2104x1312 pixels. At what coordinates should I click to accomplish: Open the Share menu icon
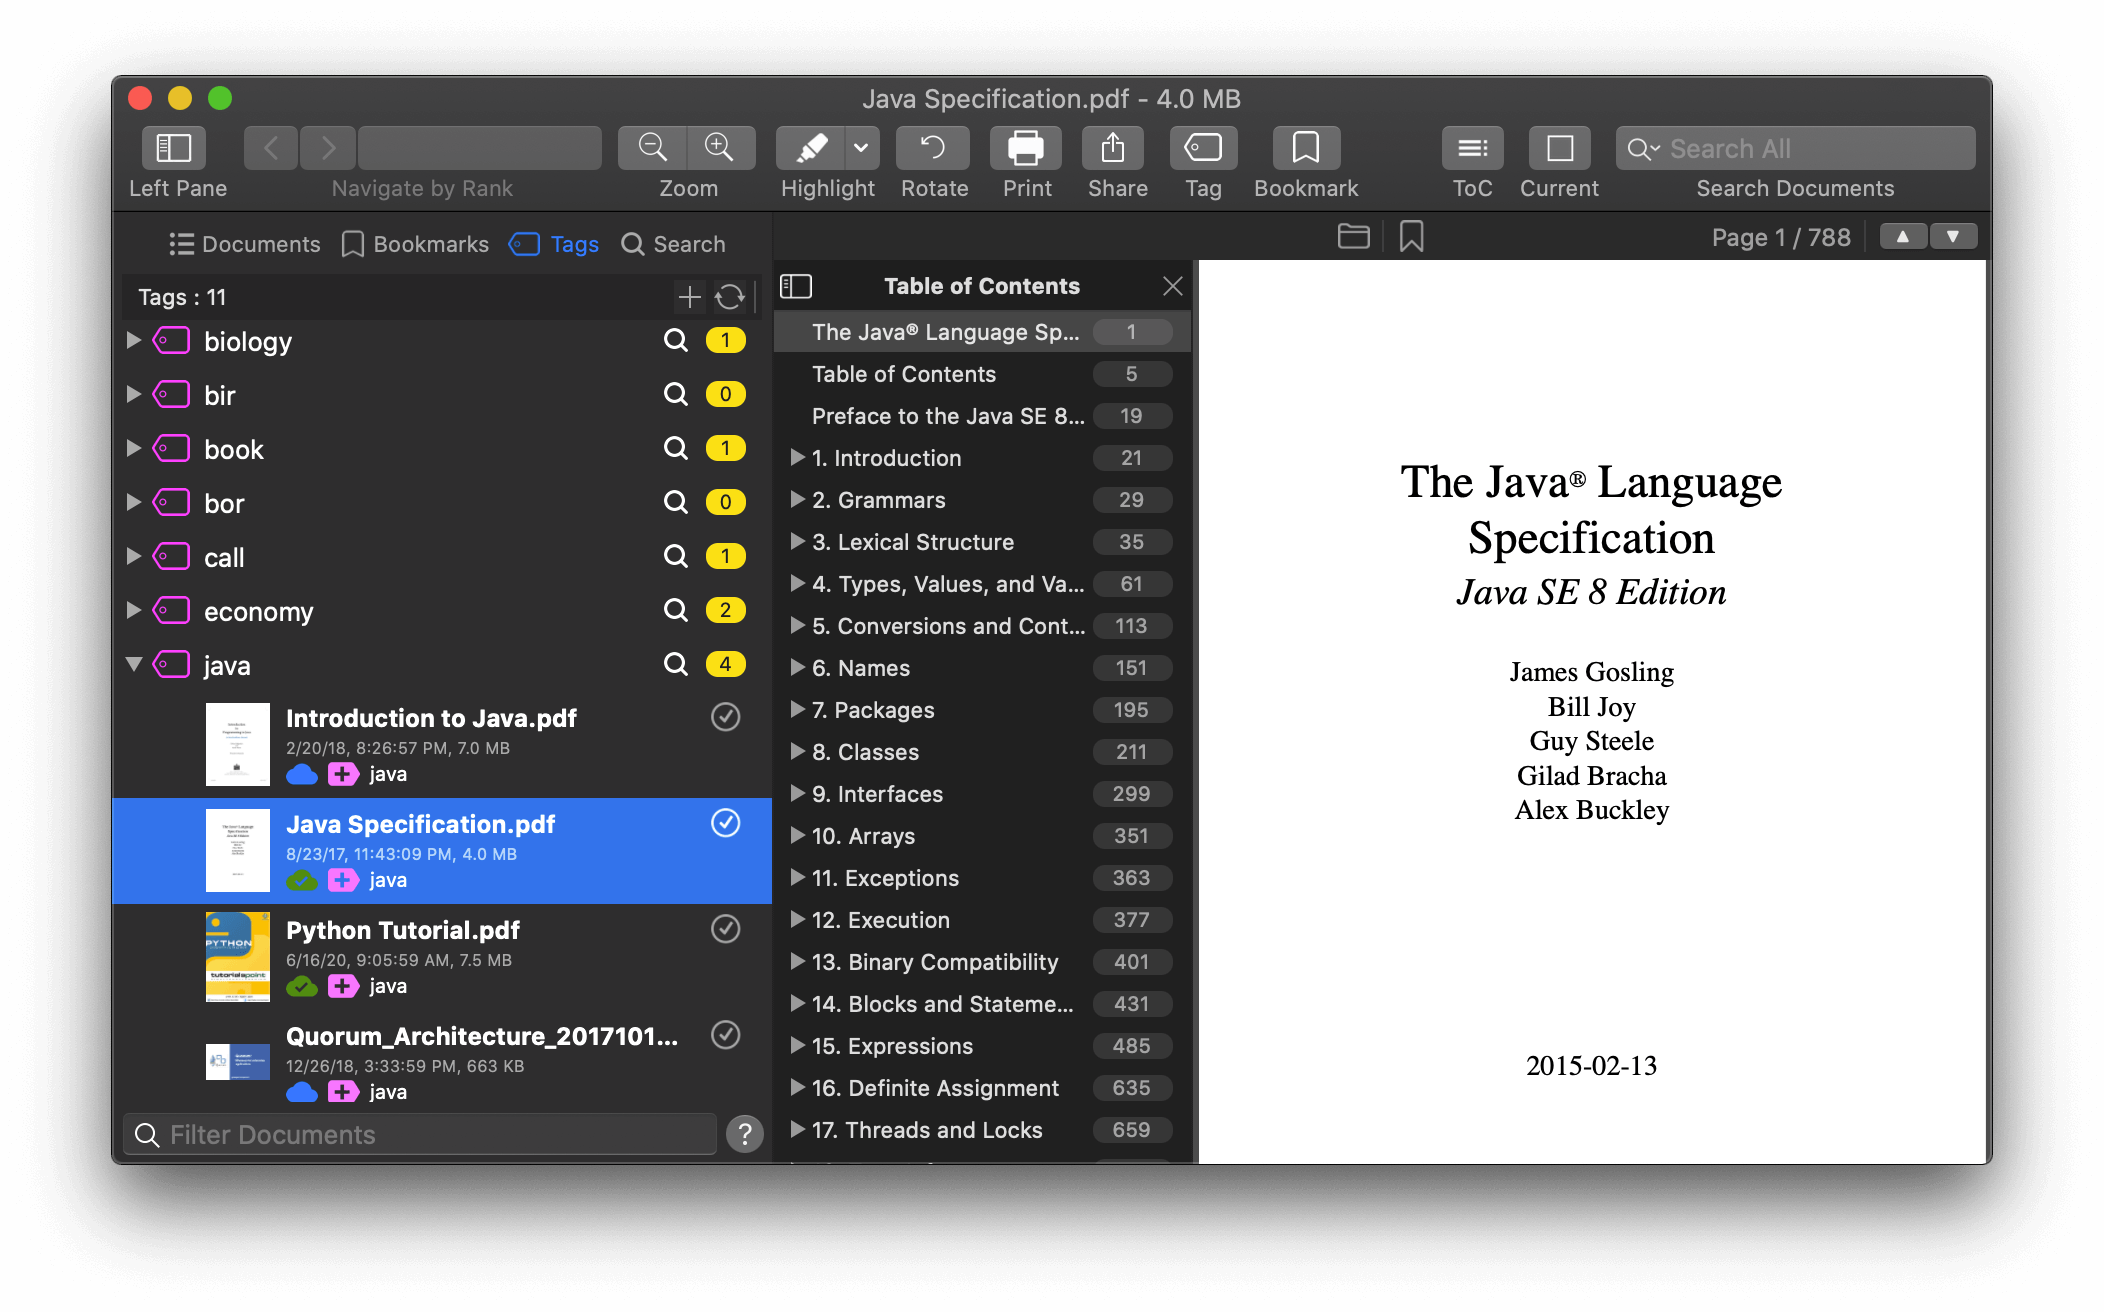[1113, 148]
